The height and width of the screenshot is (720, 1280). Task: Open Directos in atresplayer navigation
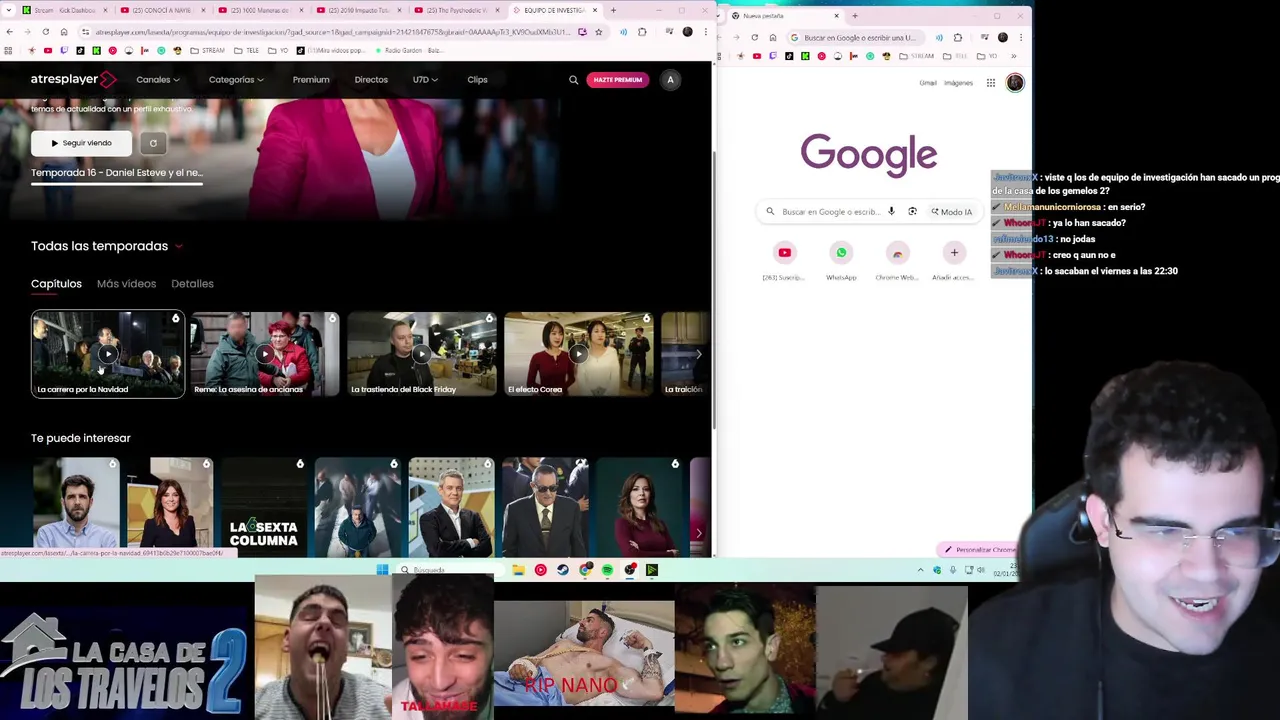(371, 80)
